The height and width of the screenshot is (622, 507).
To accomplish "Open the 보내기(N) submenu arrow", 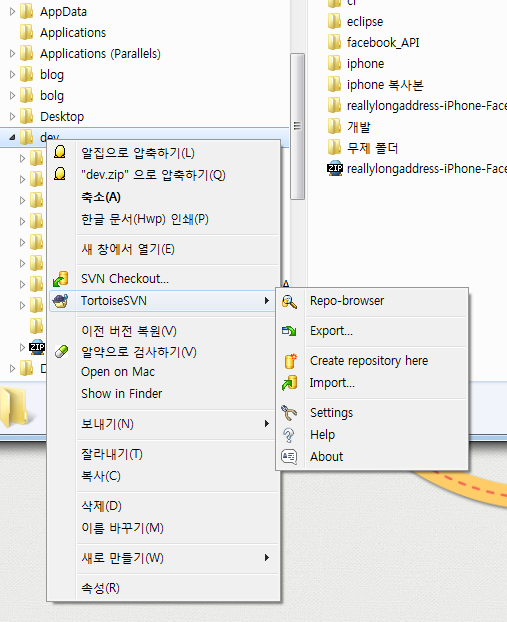I will [267, 424].
